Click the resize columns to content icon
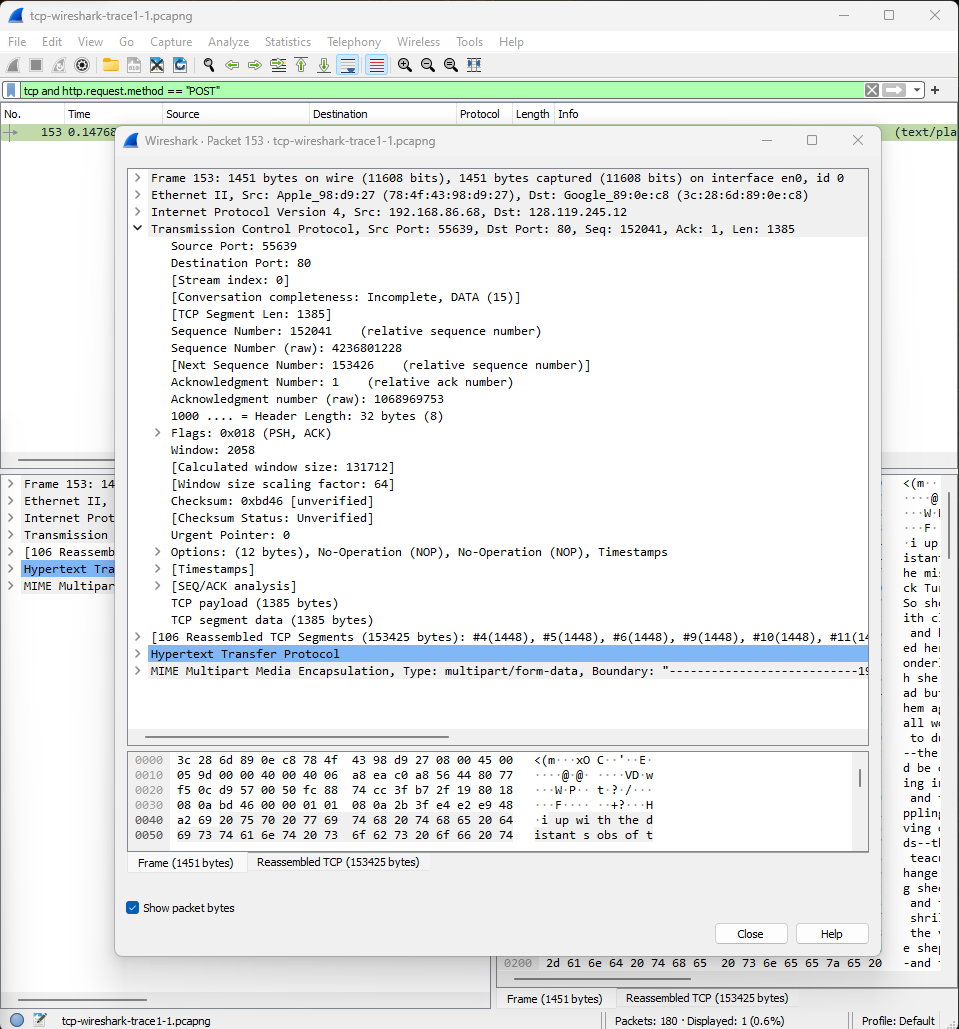Viewport: 959px width, 1029px height. click(x=474, y=65)
